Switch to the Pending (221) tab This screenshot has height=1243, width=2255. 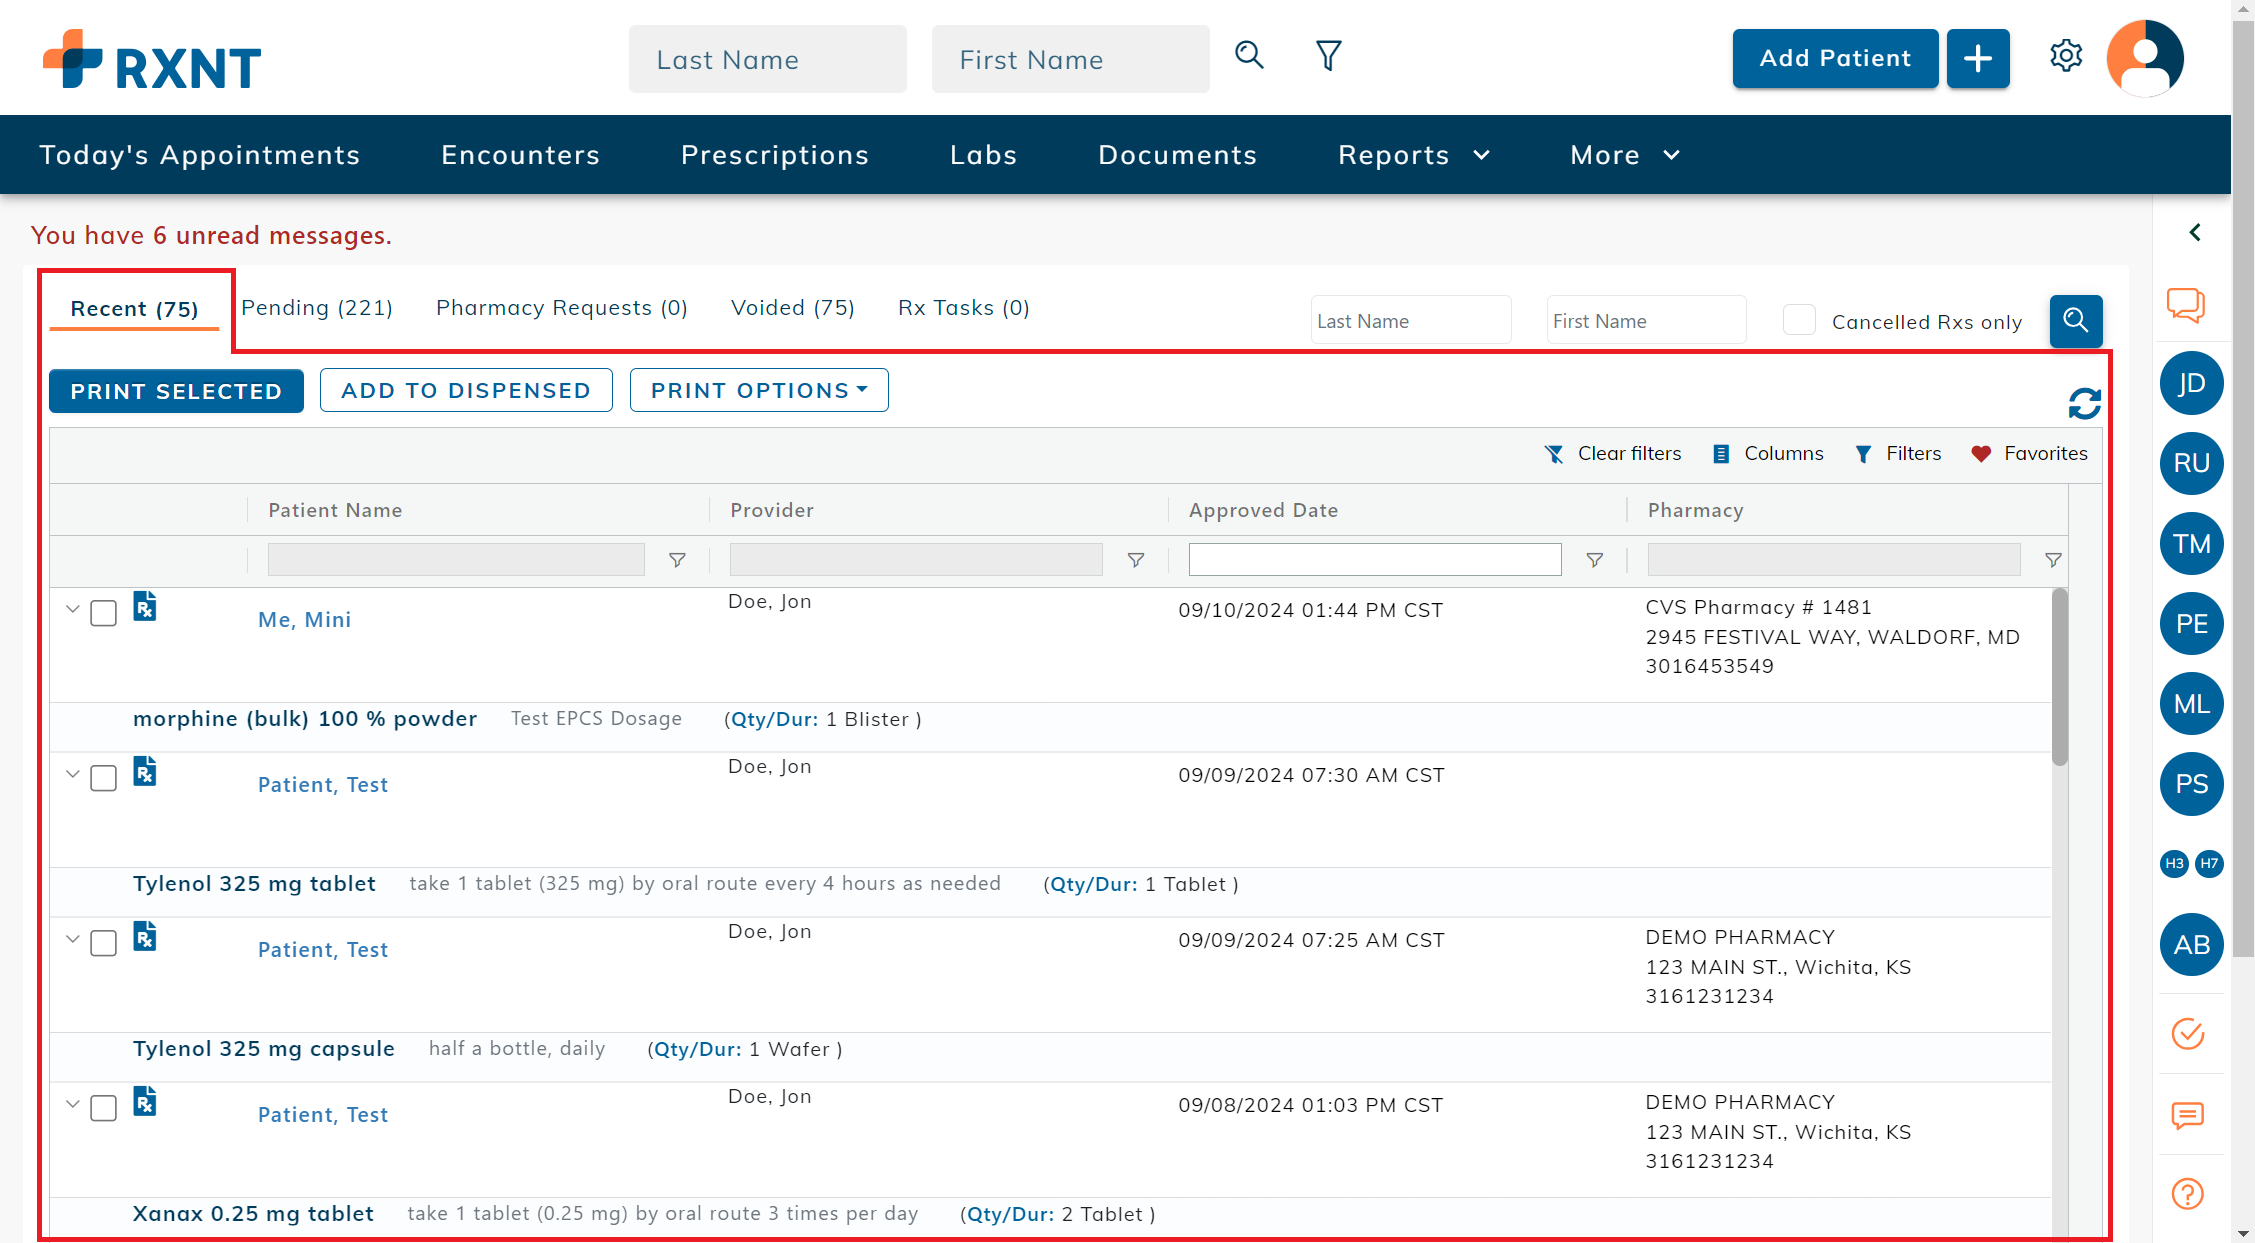pos(317,308)
